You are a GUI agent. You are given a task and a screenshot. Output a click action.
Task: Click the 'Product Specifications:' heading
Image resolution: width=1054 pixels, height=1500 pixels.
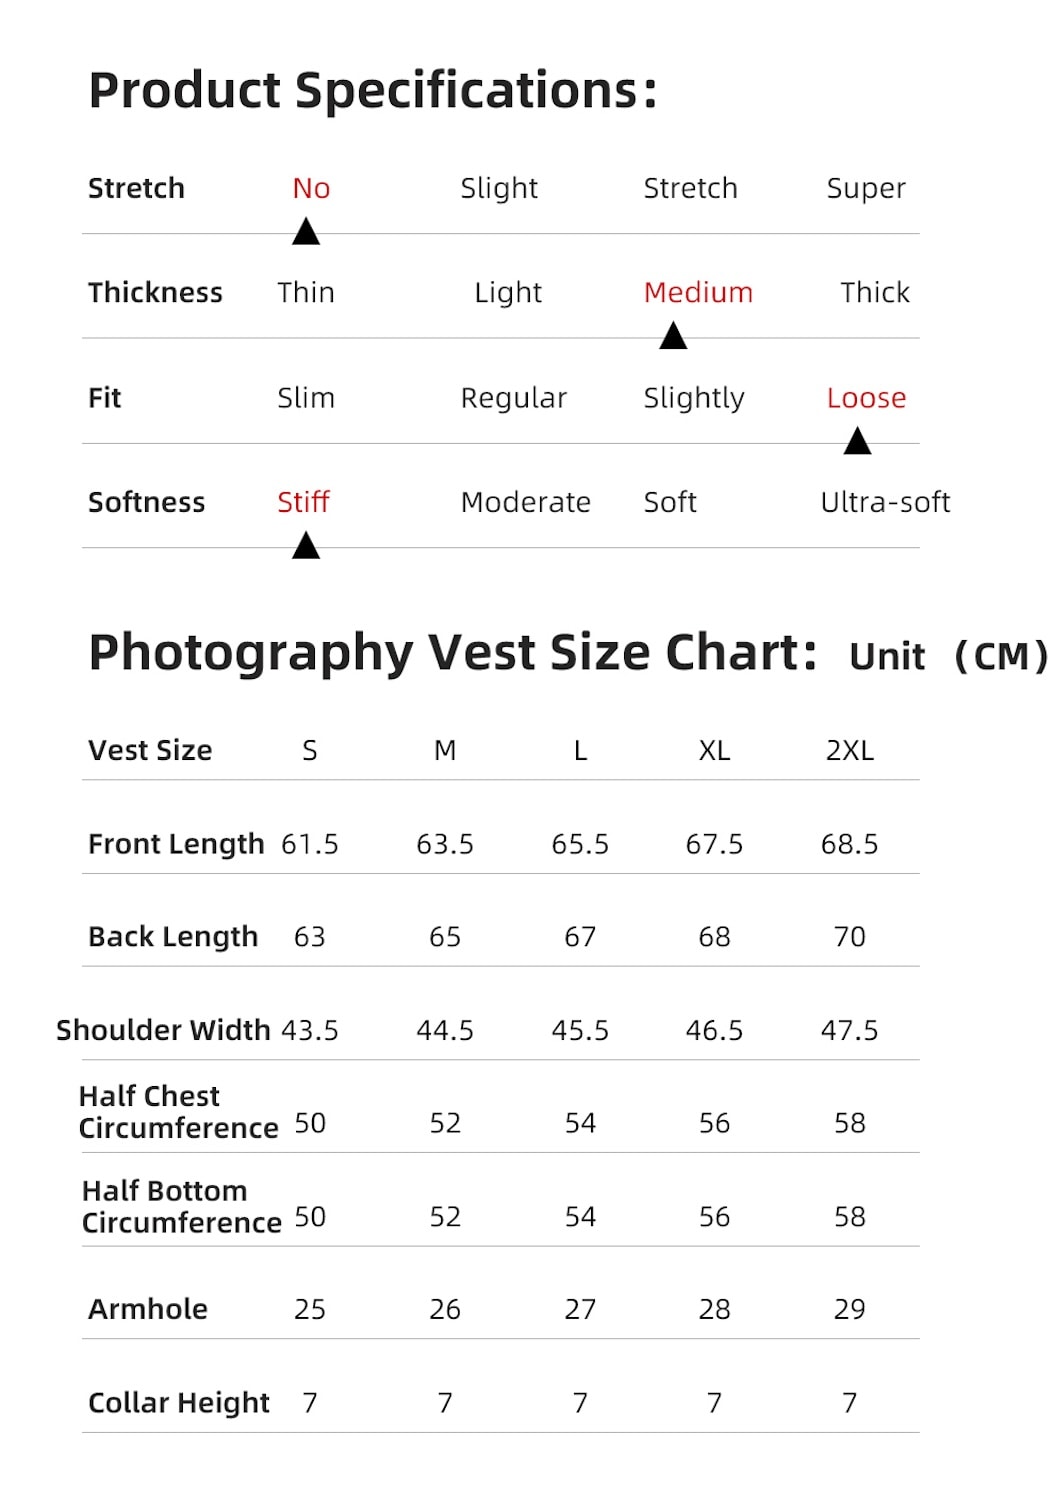373,90
